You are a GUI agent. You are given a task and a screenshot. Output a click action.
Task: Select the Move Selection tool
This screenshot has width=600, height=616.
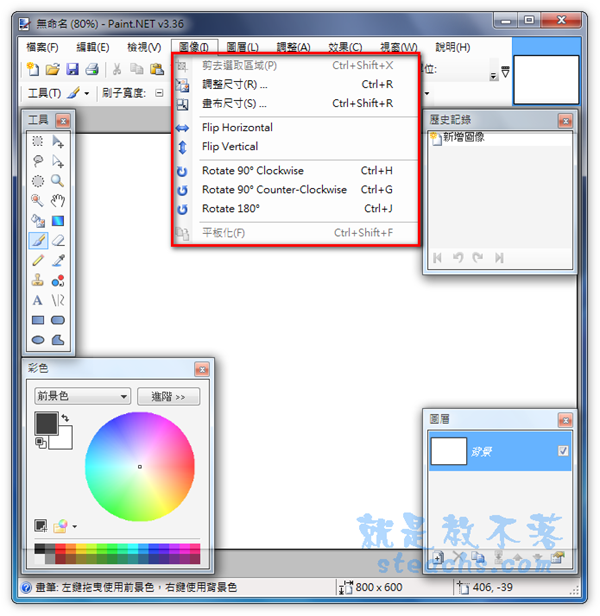coord(58,161)
